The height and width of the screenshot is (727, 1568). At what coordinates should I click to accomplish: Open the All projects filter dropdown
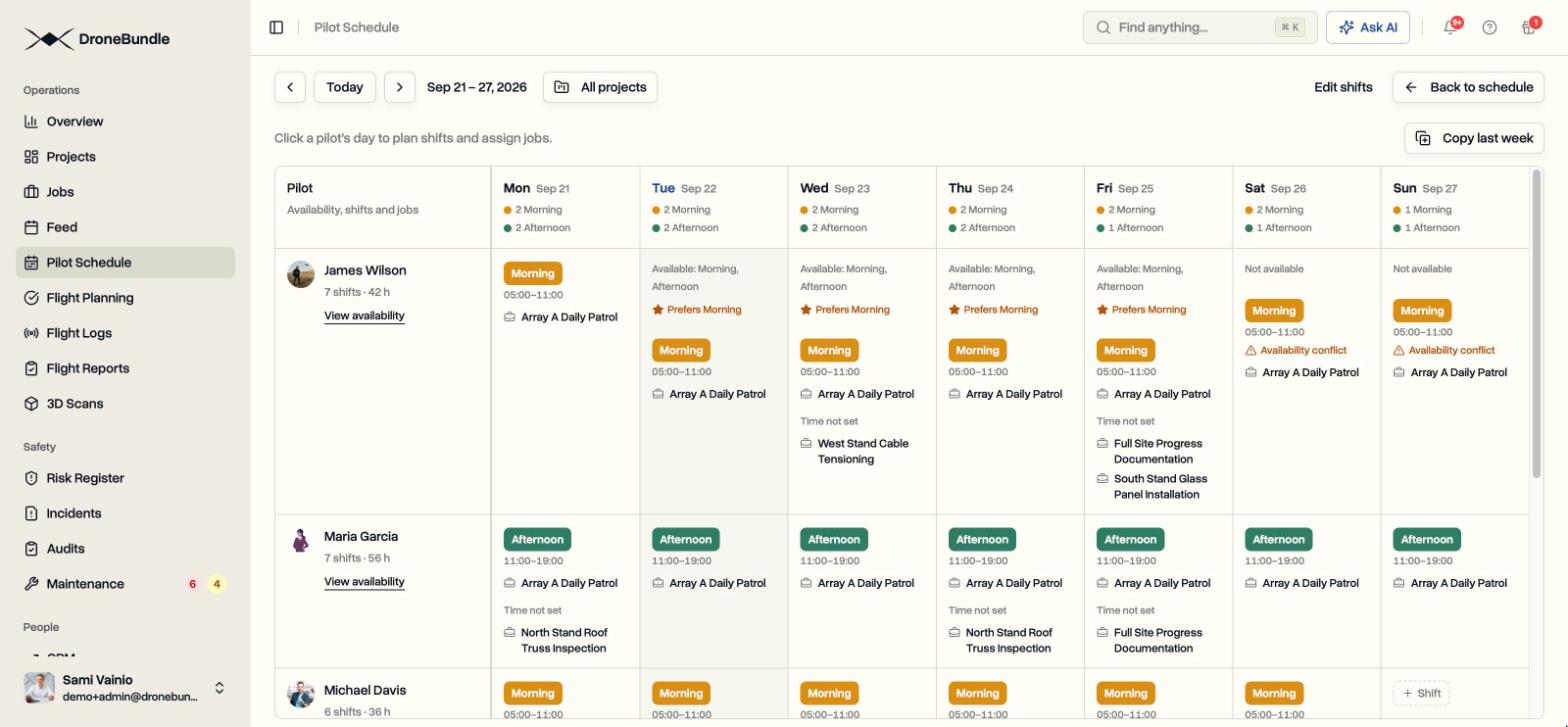(x=600, y=87)
